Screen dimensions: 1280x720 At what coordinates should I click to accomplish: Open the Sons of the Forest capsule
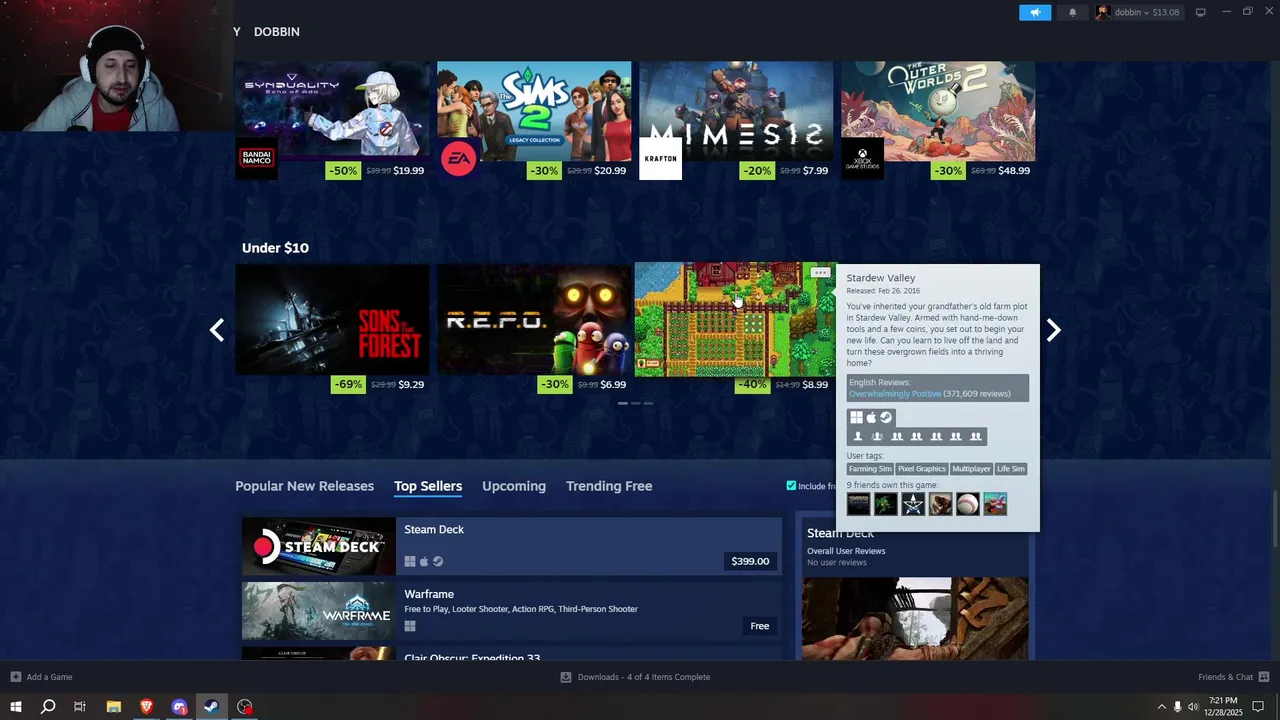tap(332, 320)
